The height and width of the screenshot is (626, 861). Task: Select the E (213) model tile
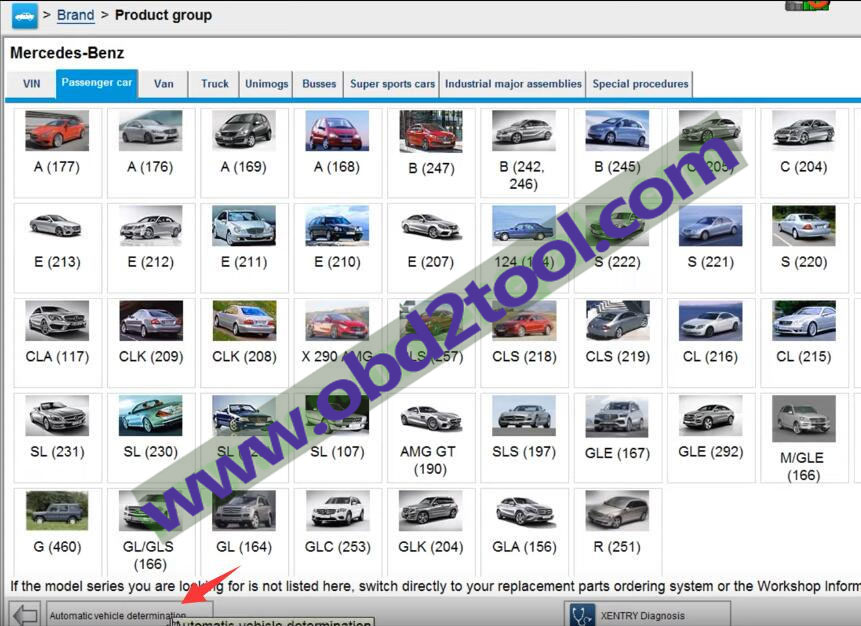(58, 248)
